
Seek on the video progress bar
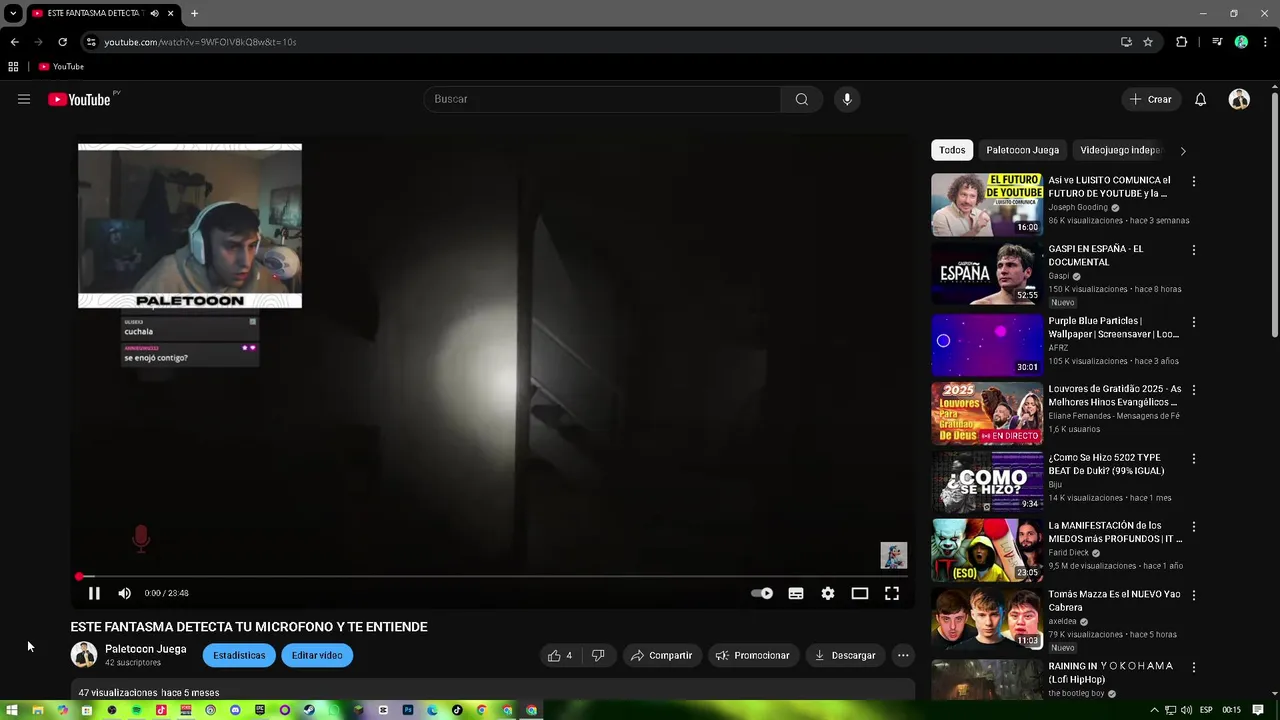click(492, 576)
